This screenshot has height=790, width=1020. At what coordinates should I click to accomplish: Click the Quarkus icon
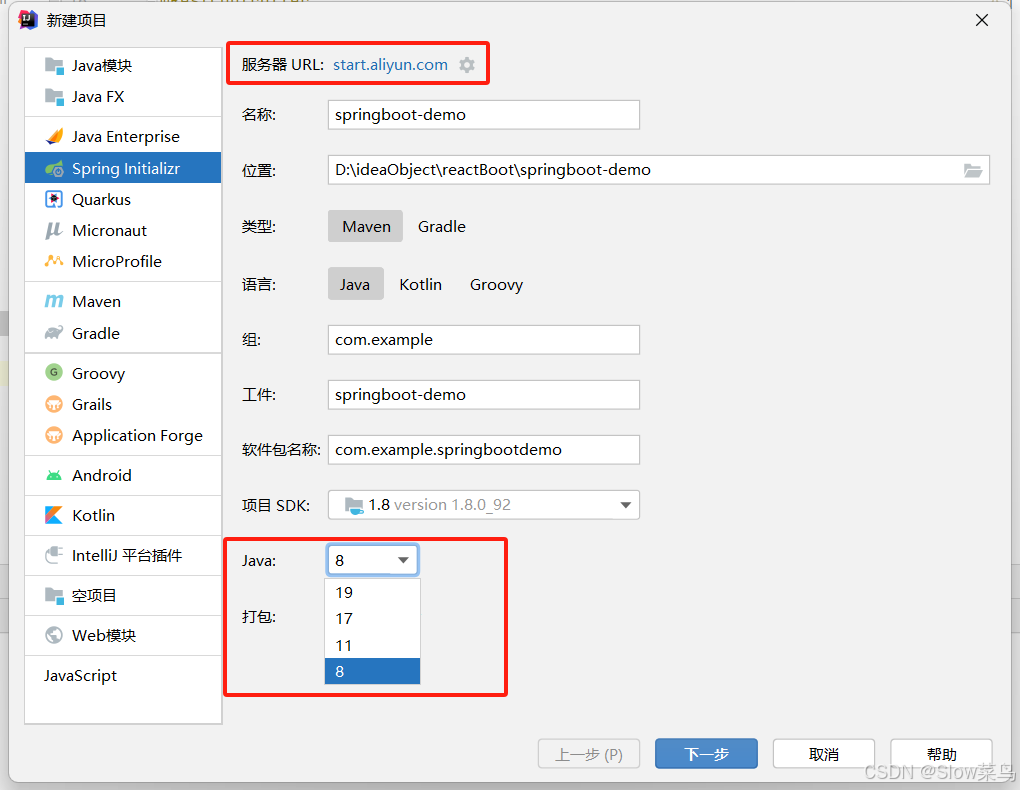(x=54, y=199)
